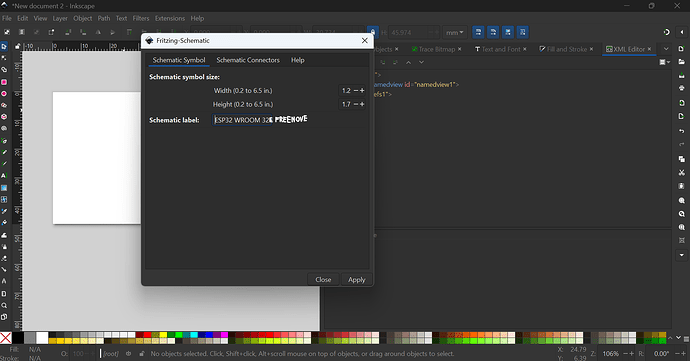Close the XML Editor panel tab
This screenshot has height=361, width=690.
(649, 49)
